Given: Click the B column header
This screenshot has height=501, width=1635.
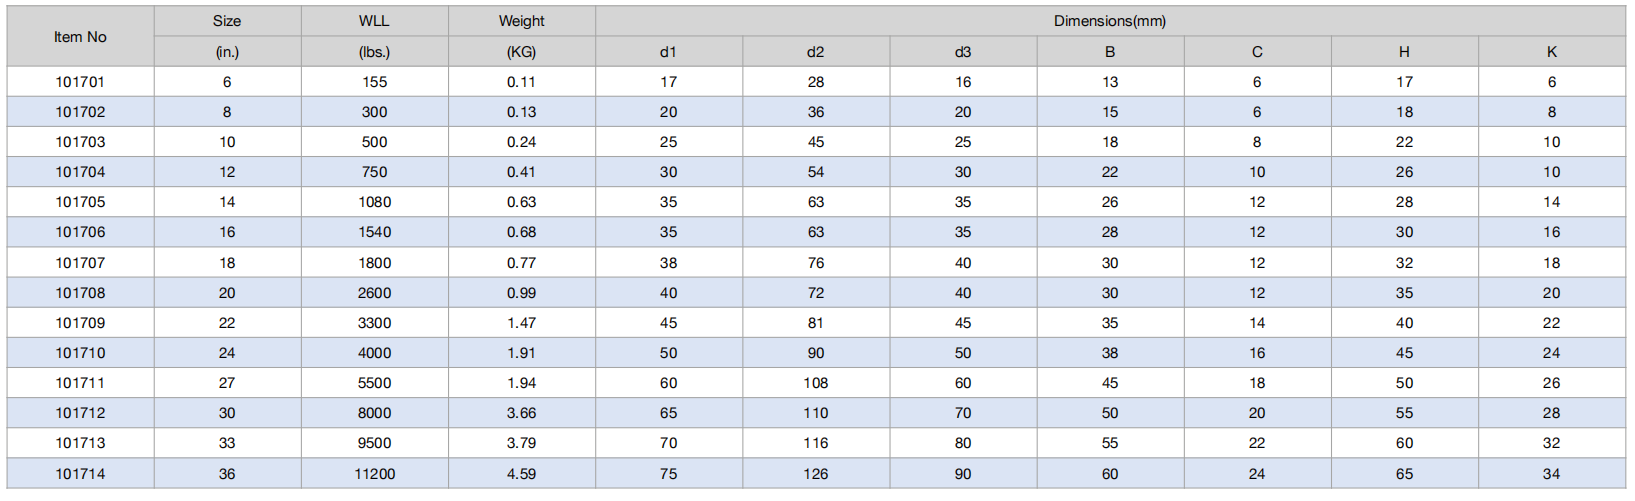Looking at the screenshot, I should click(1110, 52).
